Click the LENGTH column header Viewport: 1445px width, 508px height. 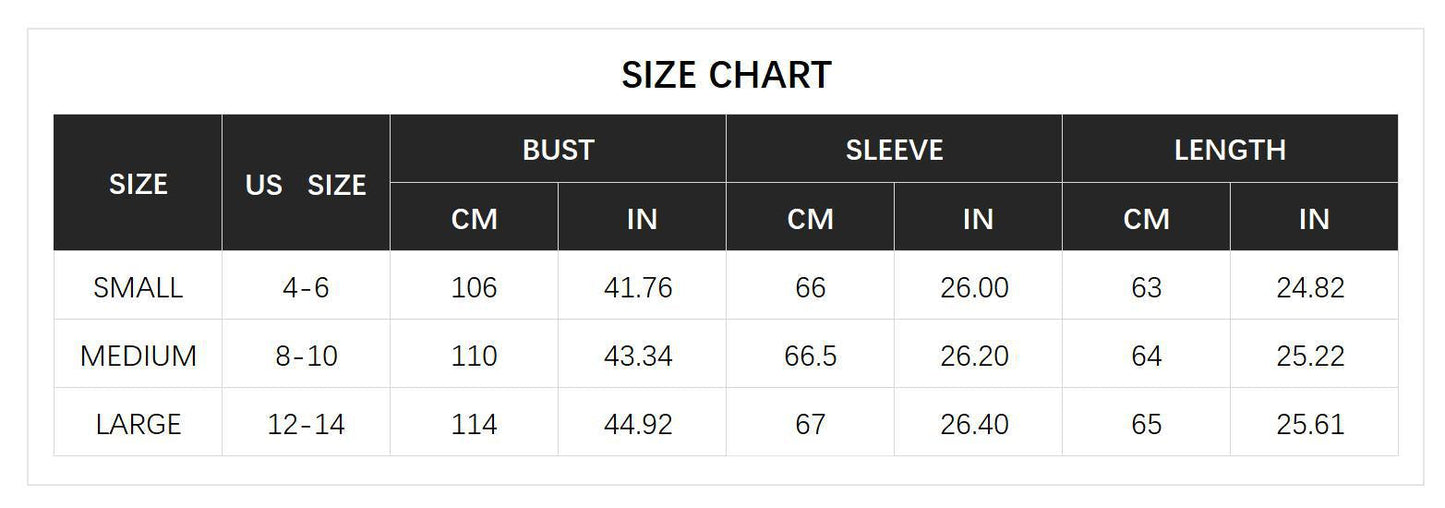[1229, 150]
